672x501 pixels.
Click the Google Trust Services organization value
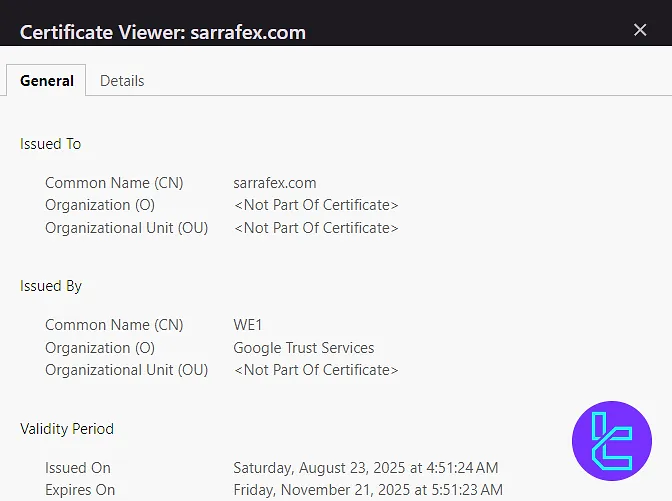[x=304, y=348]
